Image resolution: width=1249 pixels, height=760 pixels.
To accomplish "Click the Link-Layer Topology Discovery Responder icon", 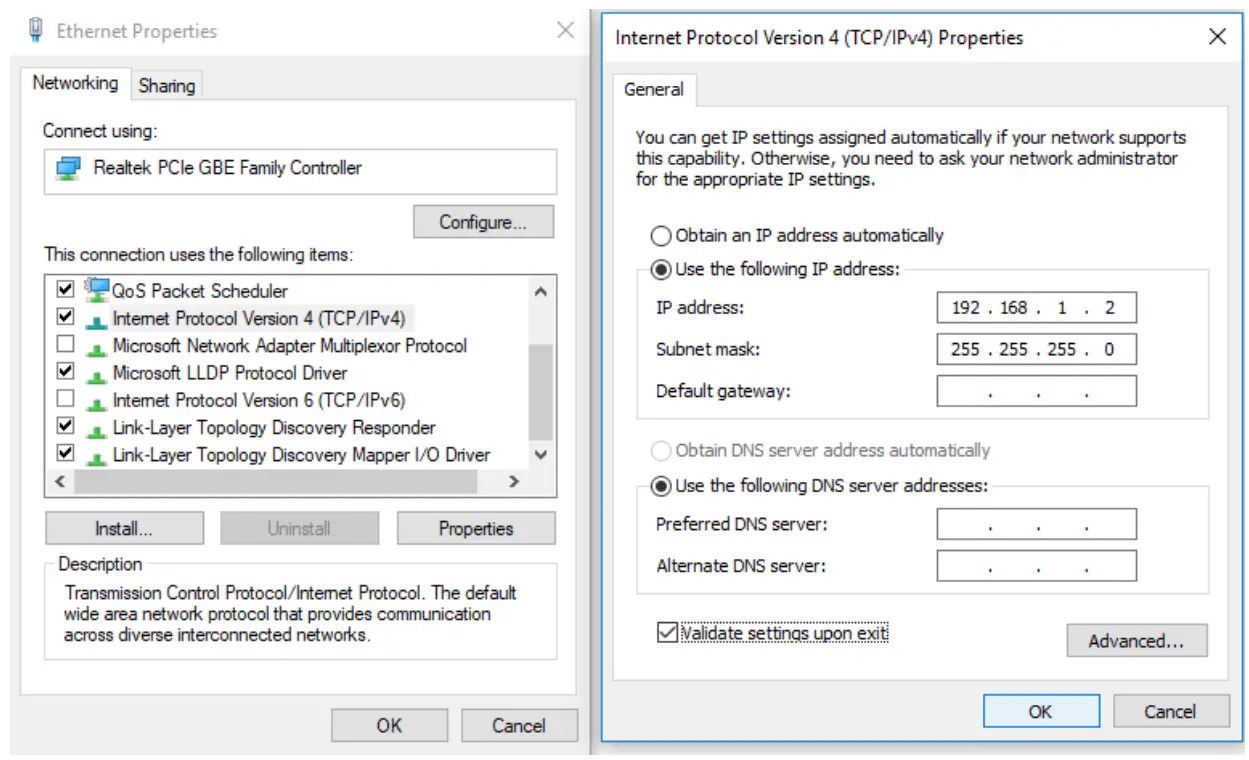I will click(97, 428).
